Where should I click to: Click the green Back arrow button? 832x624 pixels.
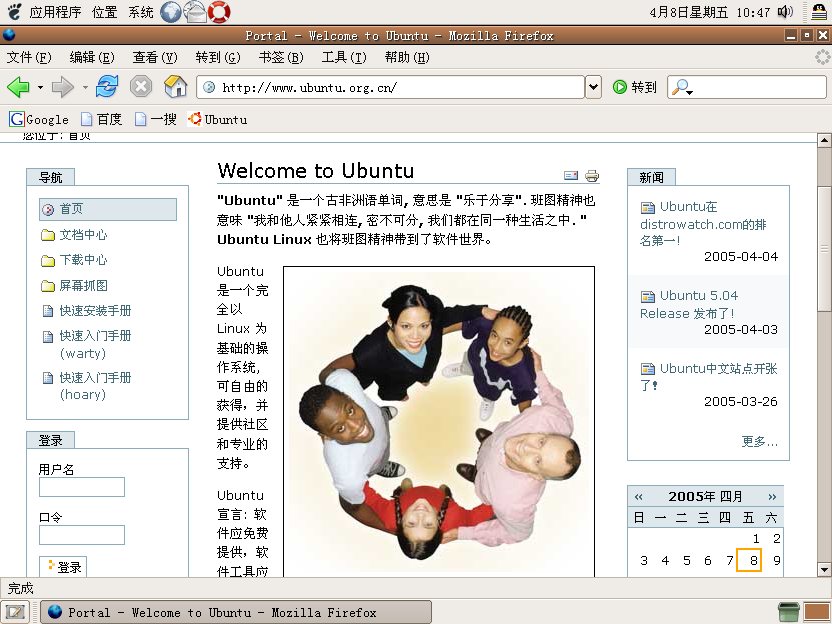pos(18,86)
